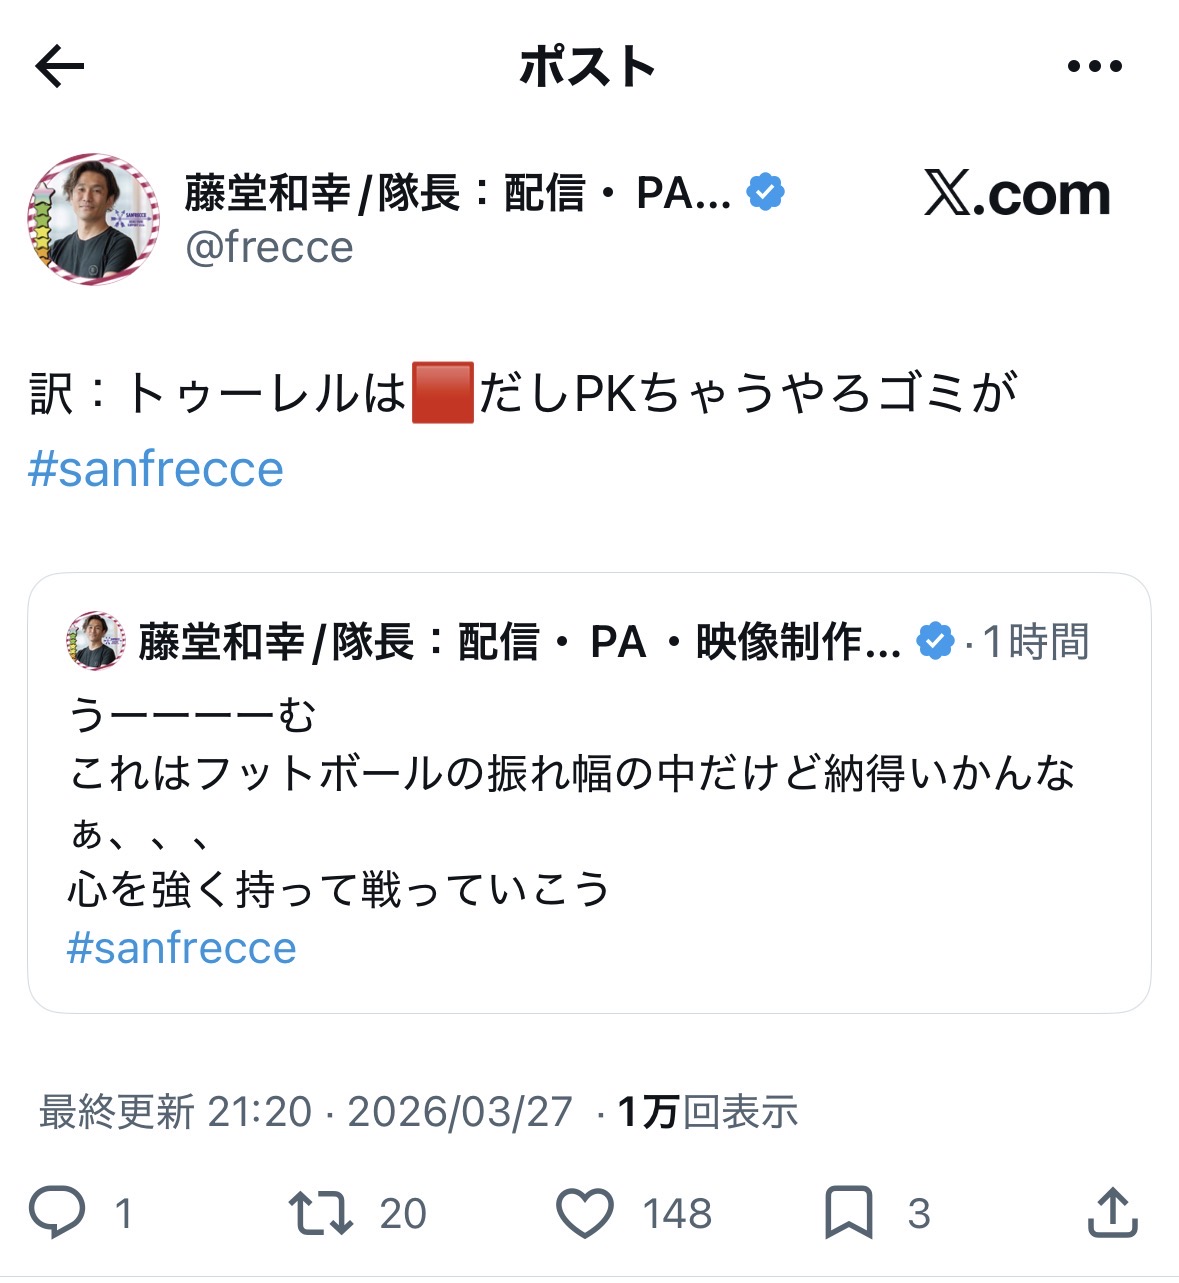Screen dimensions: 1179x1283
Task: Tap the X.com logo
Action: (x=1017, y=193)
